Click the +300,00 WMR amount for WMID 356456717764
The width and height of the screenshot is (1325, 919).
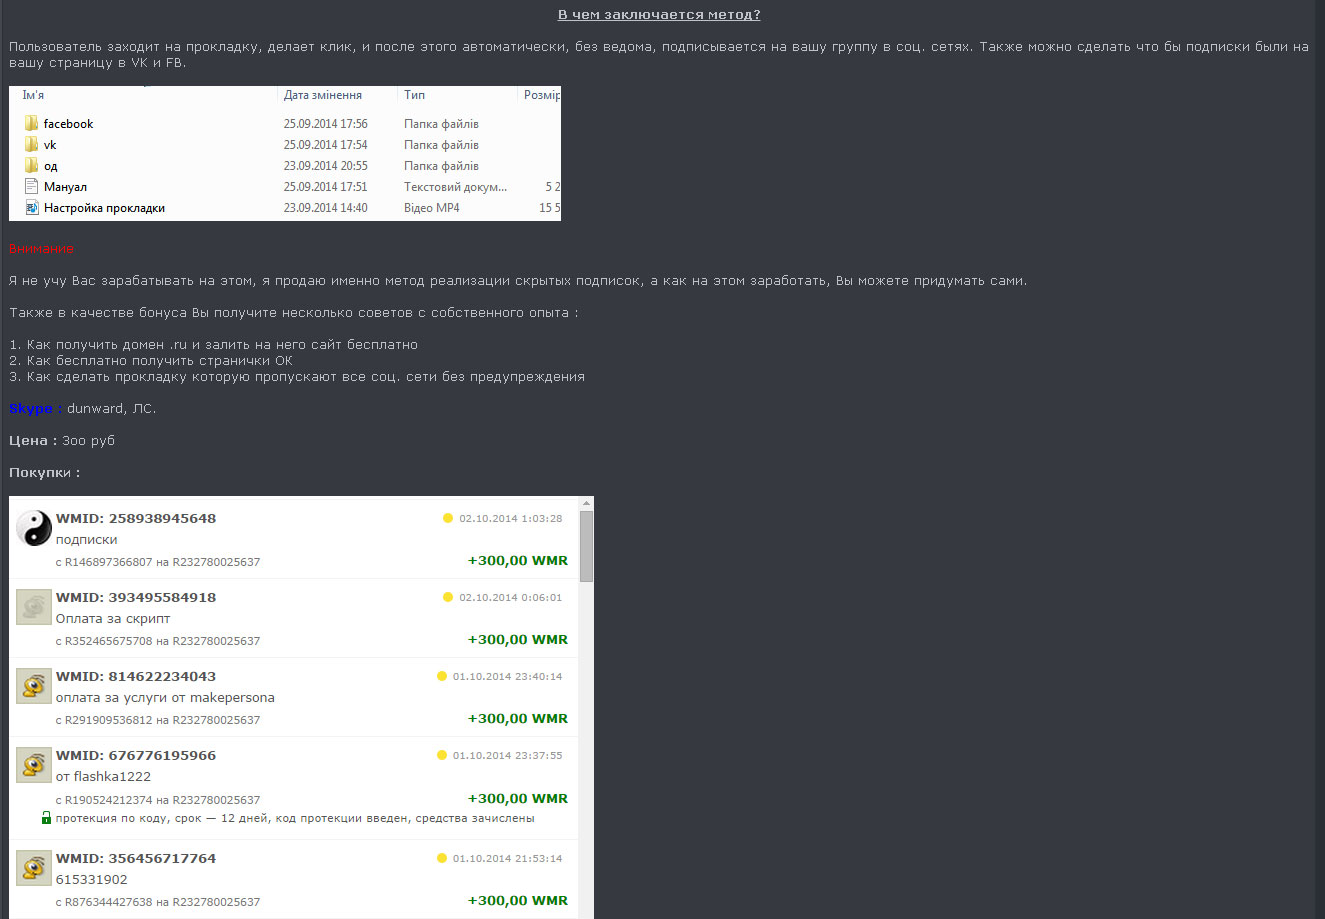click(518, 901)
